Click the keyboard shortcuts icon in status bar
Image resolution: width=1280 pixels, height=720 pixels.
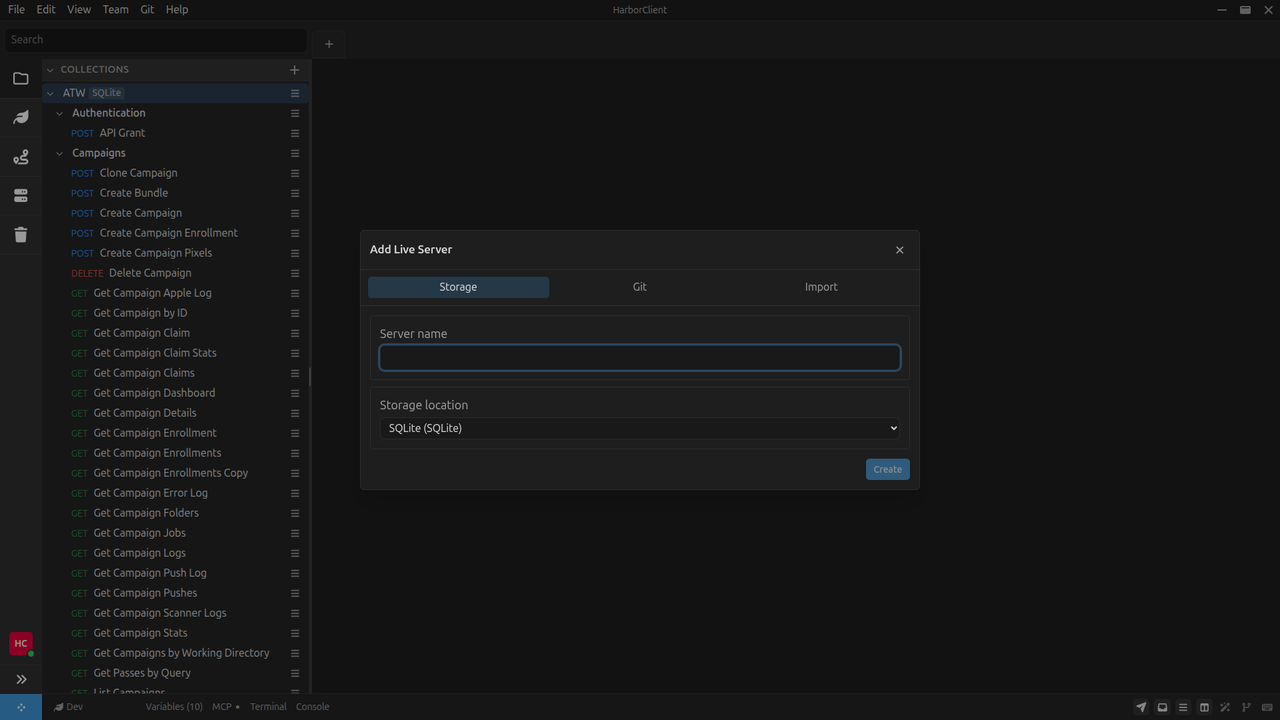click(1267, 707)
